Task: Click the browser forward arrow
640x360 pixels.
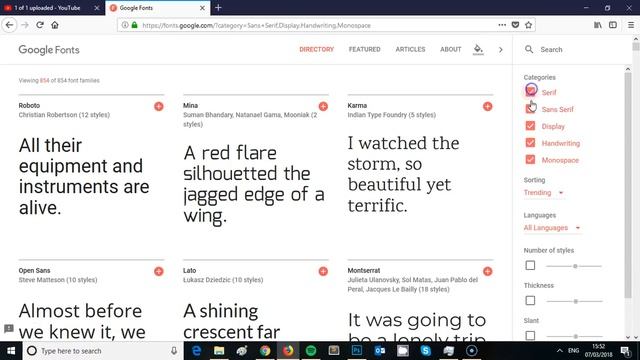Action: click(x=25, y=25)
